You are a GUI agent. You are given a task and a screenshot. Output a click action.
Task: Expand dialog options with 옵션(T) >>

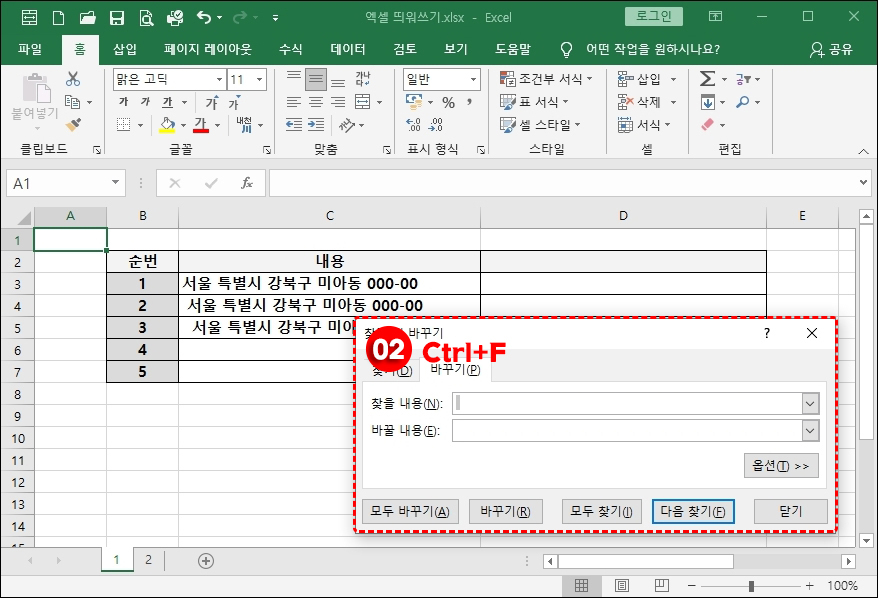click(781, 466)
